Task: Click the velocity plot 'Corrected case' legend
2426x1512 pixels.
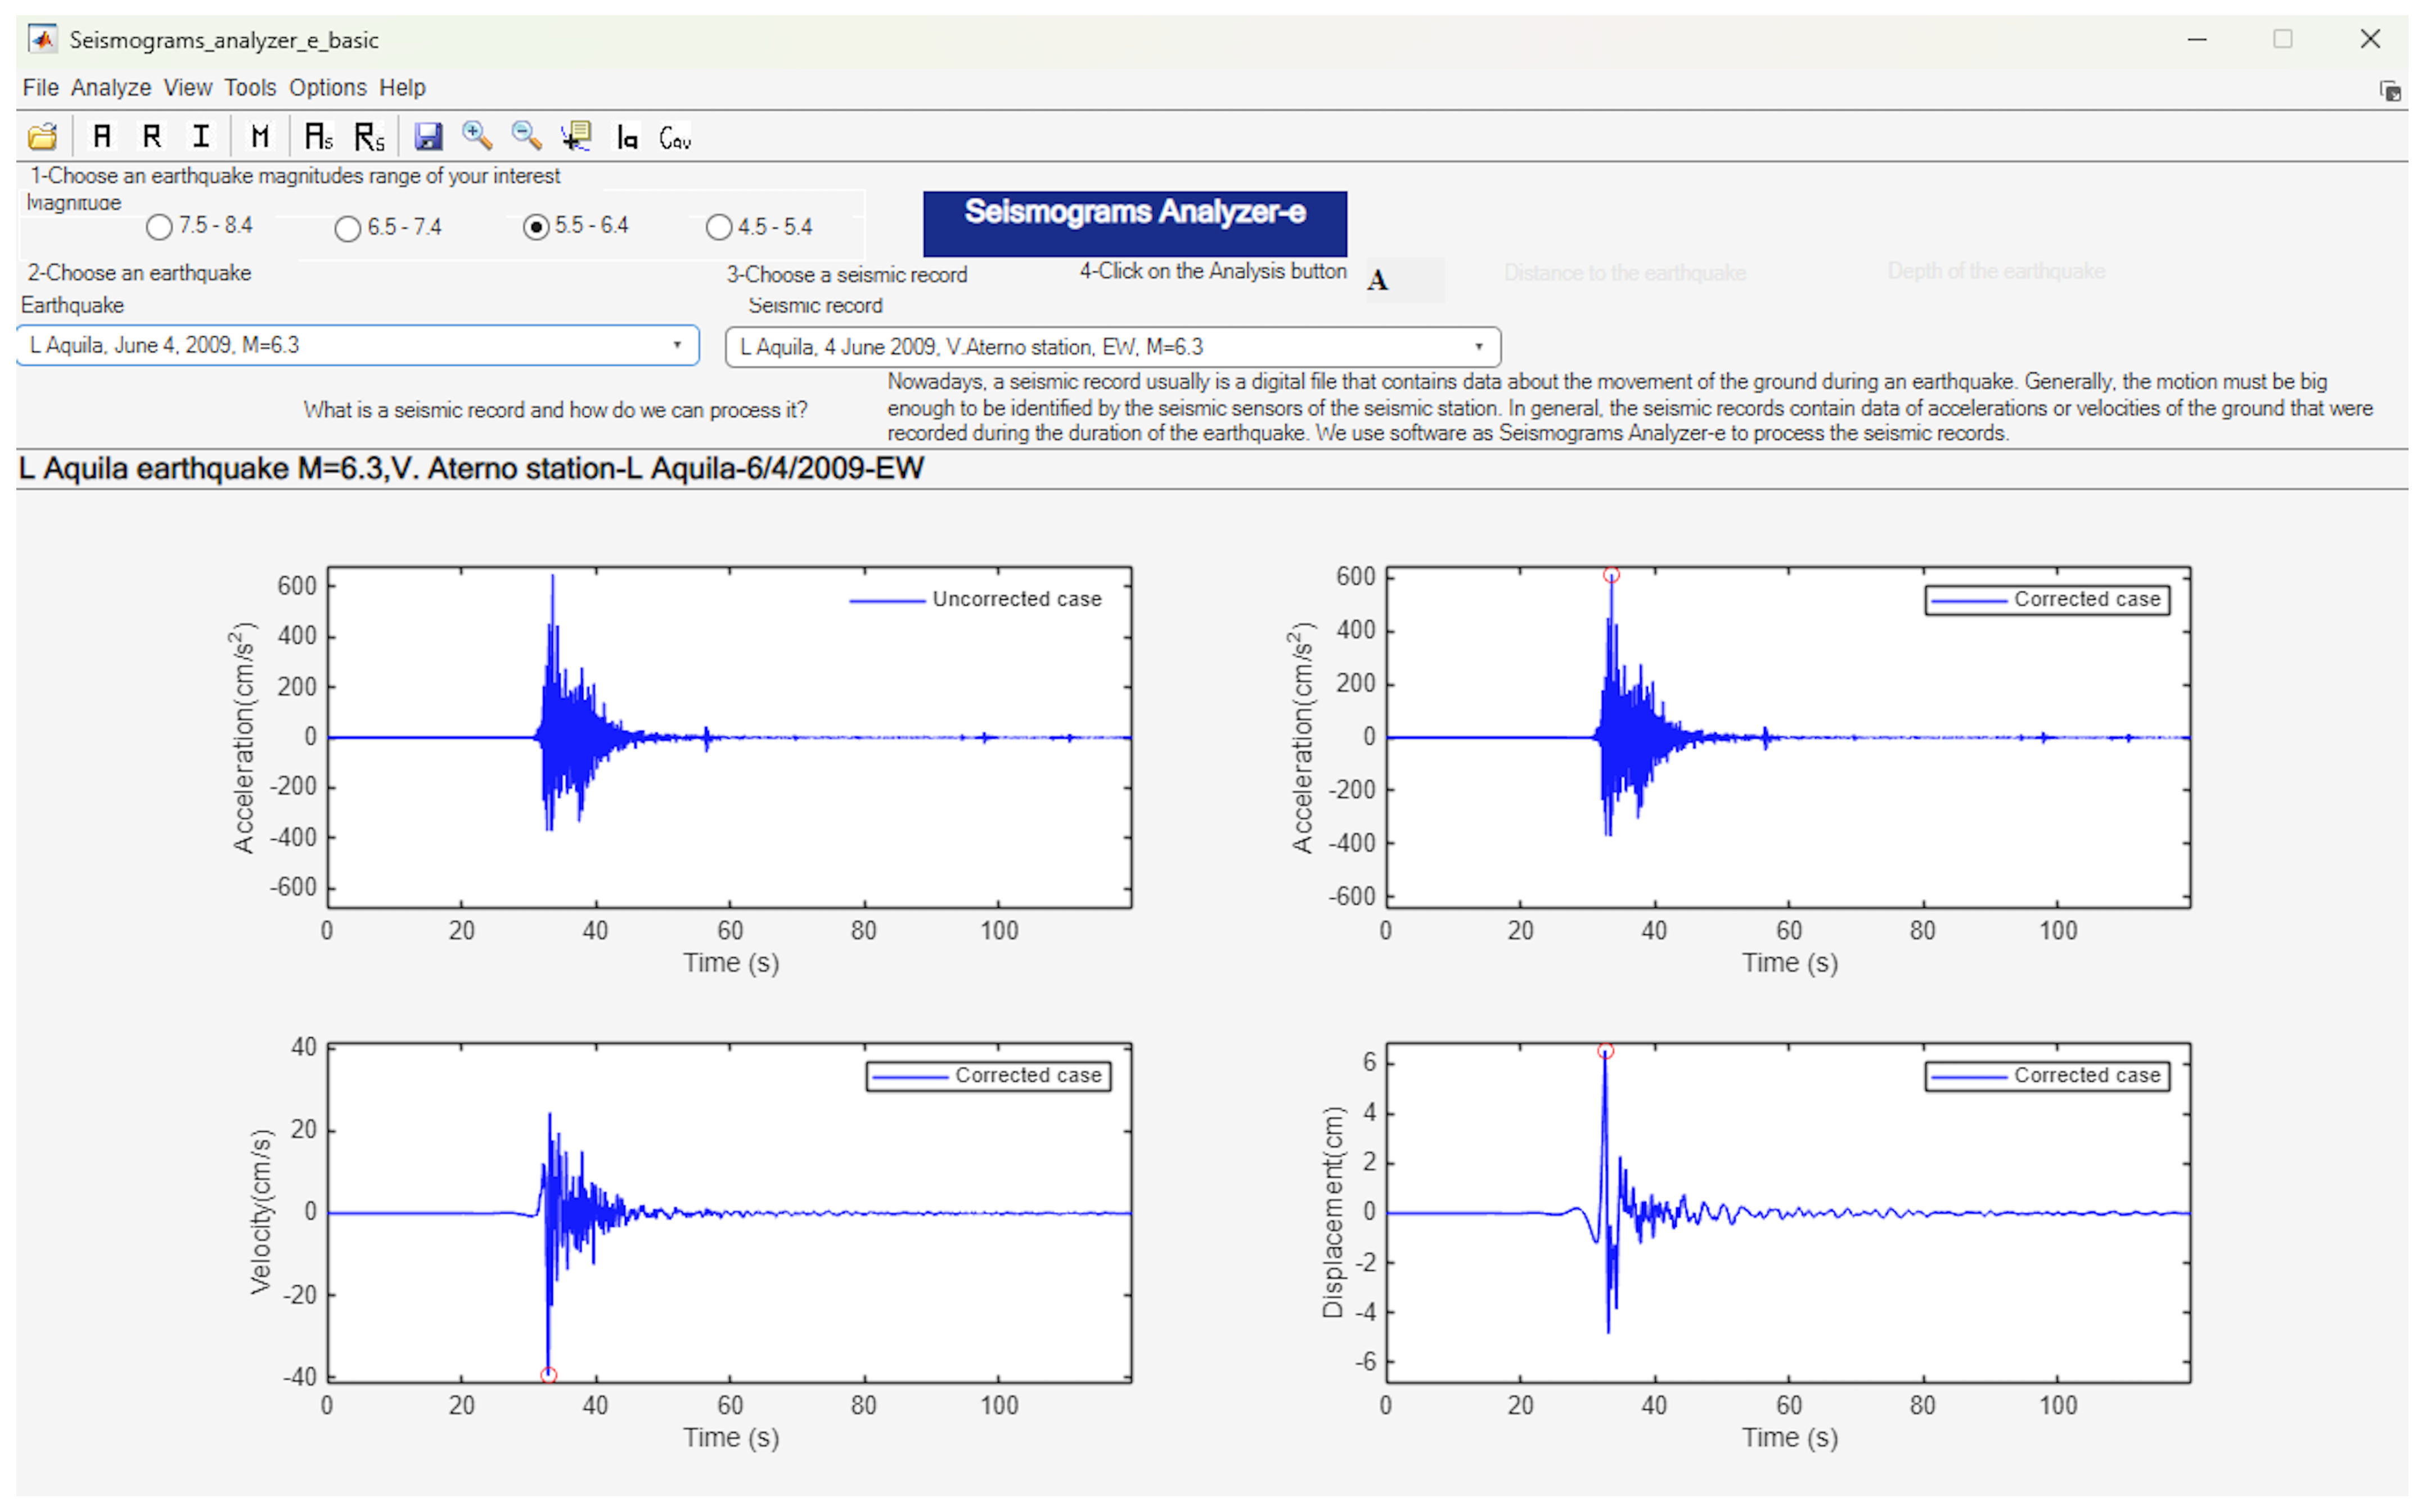Action: pos(987,1075)
